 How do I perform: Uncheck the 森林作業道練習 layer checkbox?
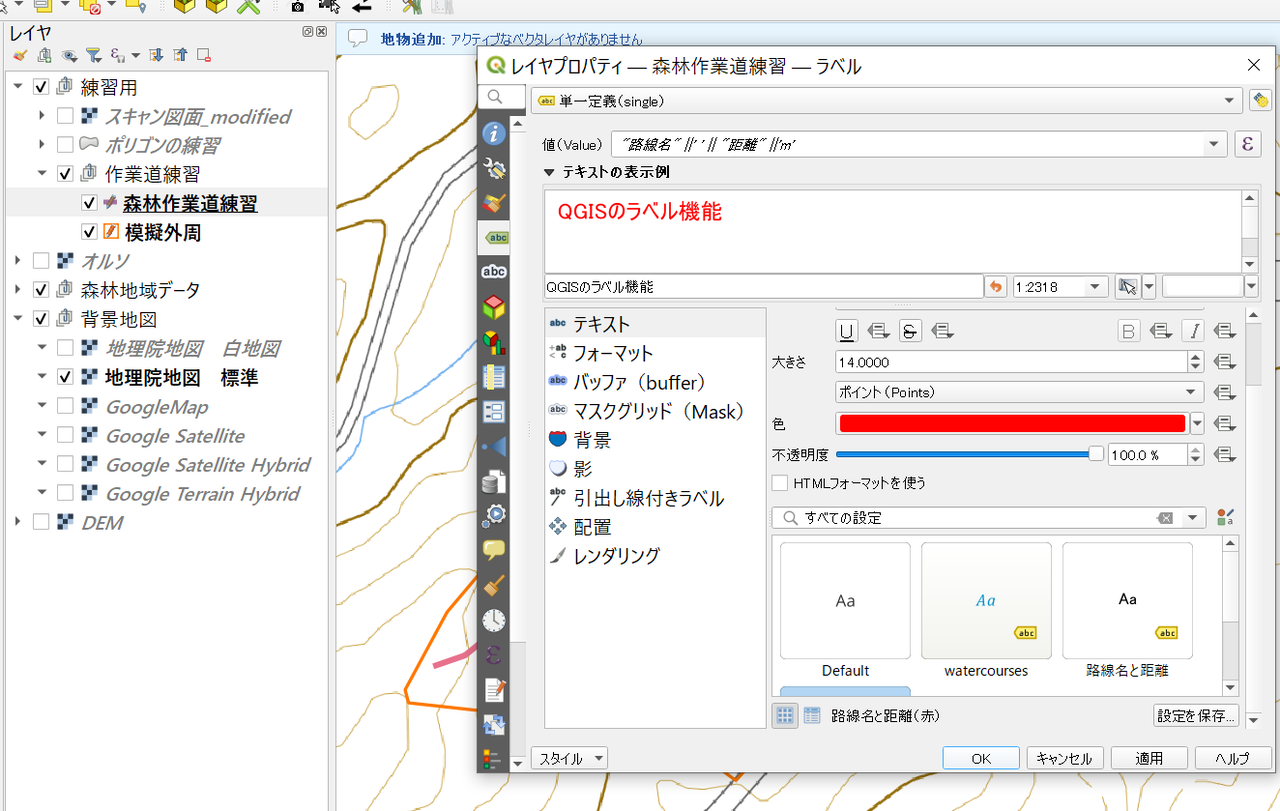[x=89, y=203]
